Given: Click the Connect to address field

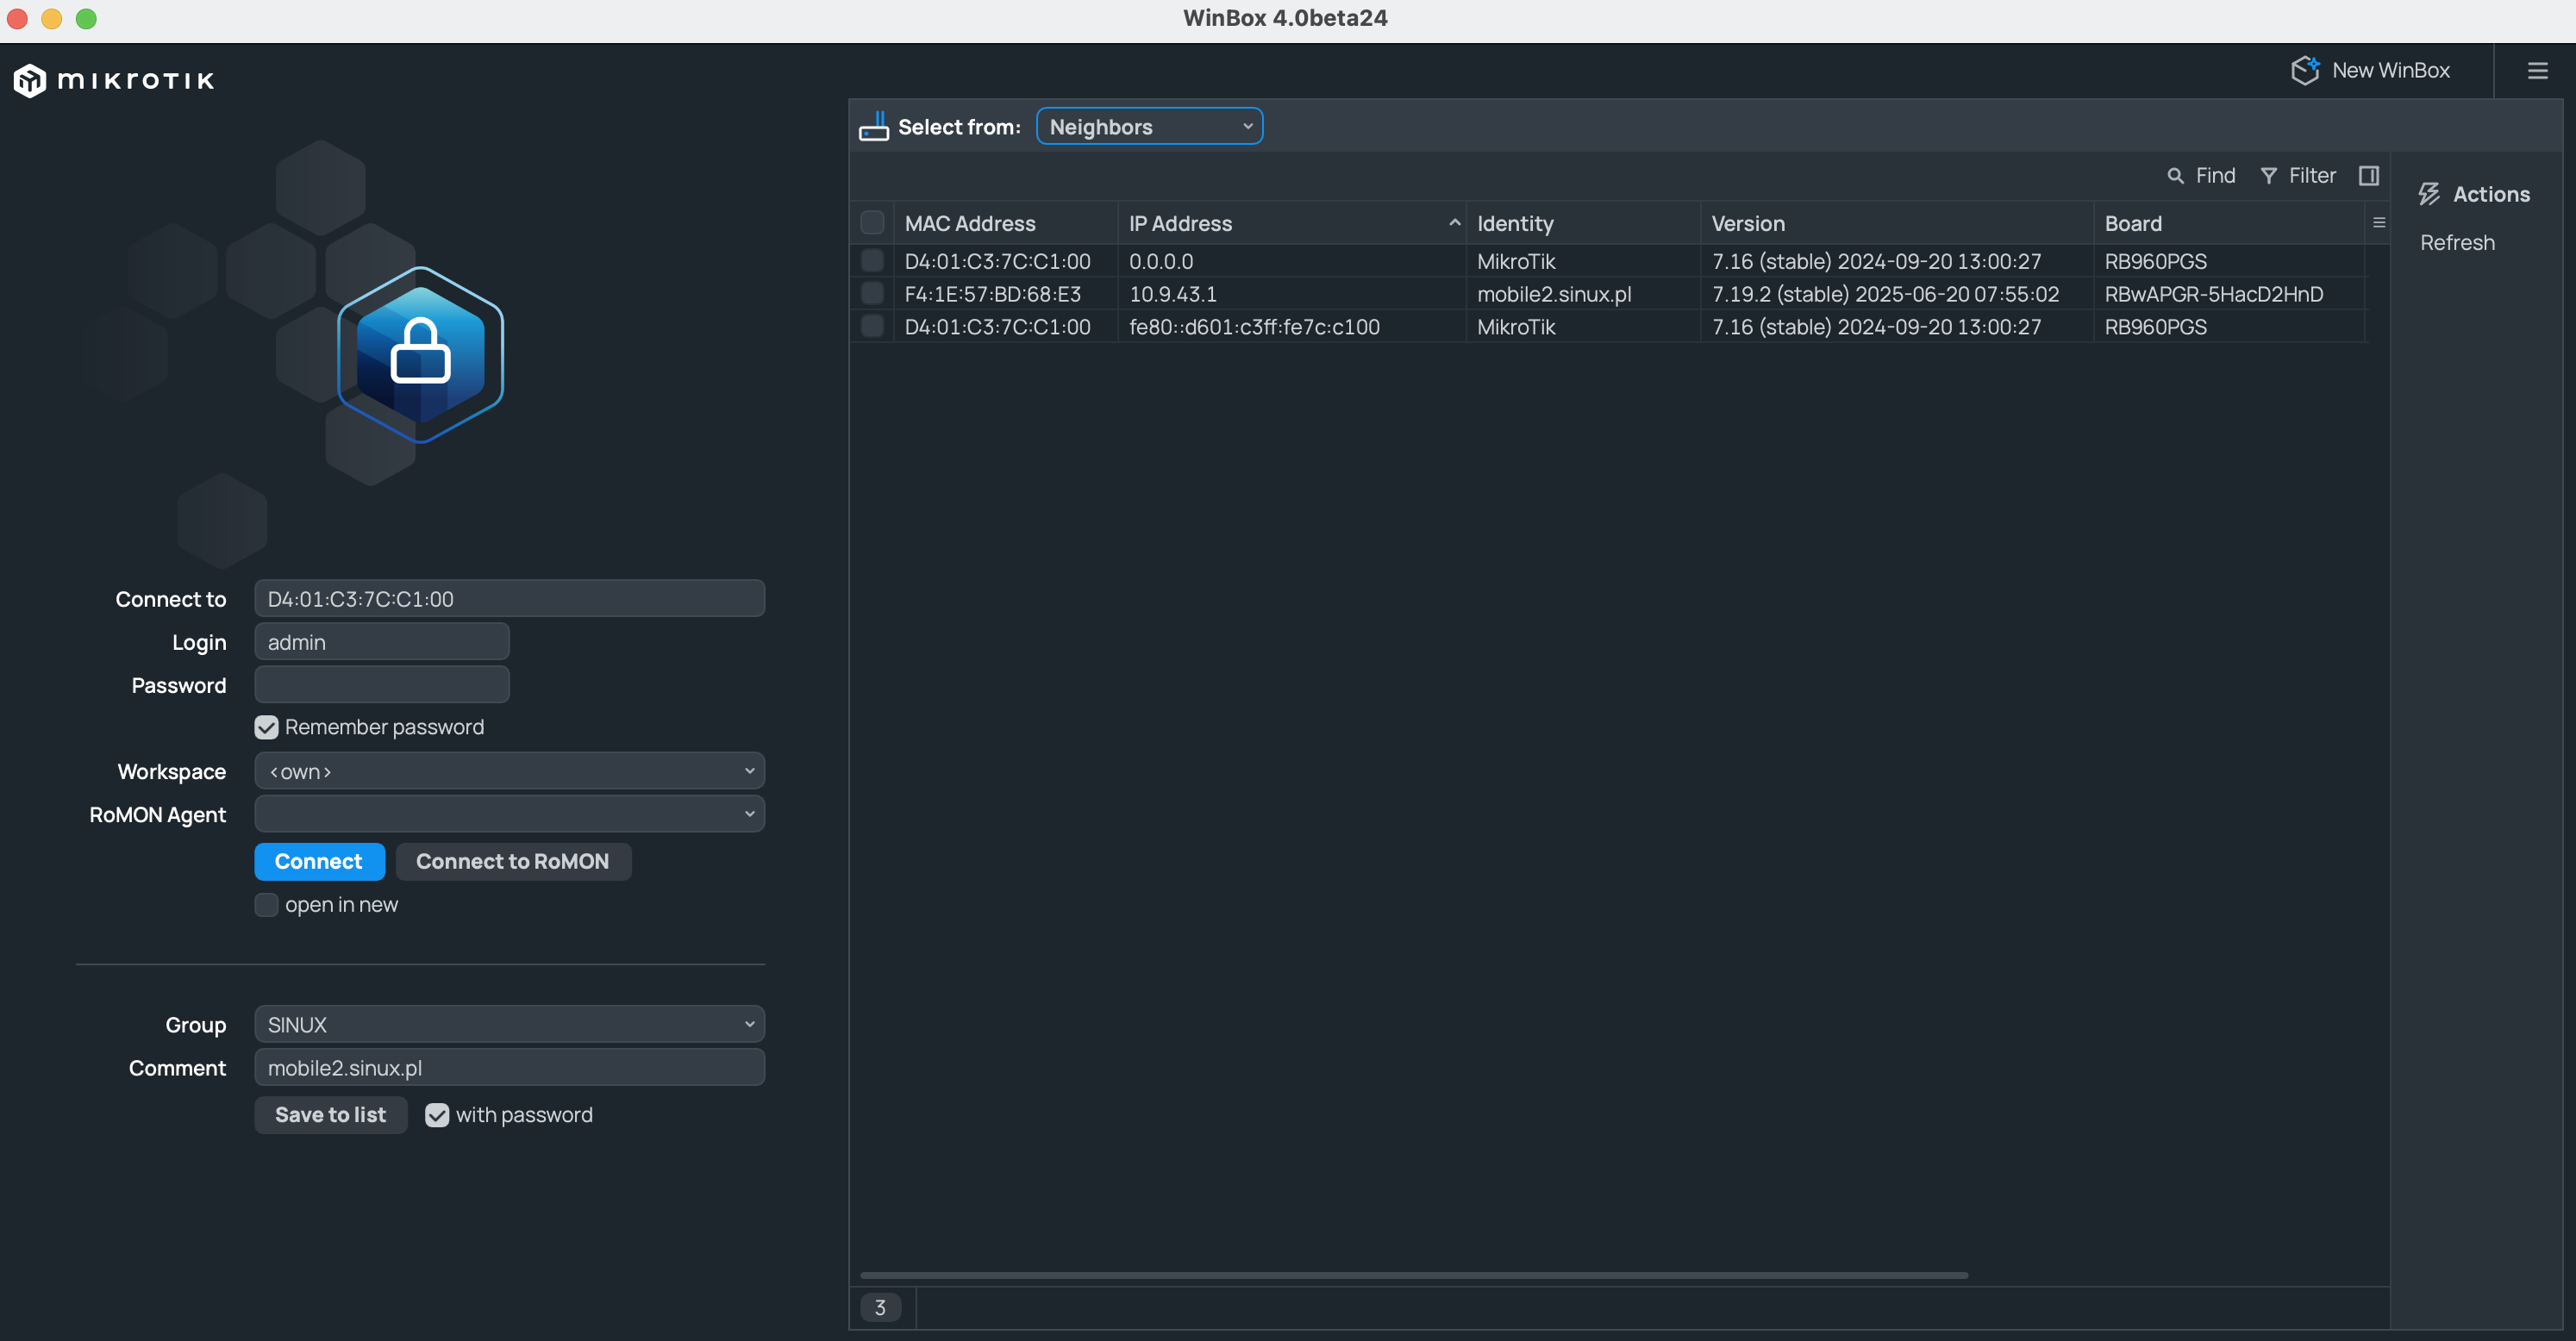Looking at the screenshot, I should [x=509, y=598].
